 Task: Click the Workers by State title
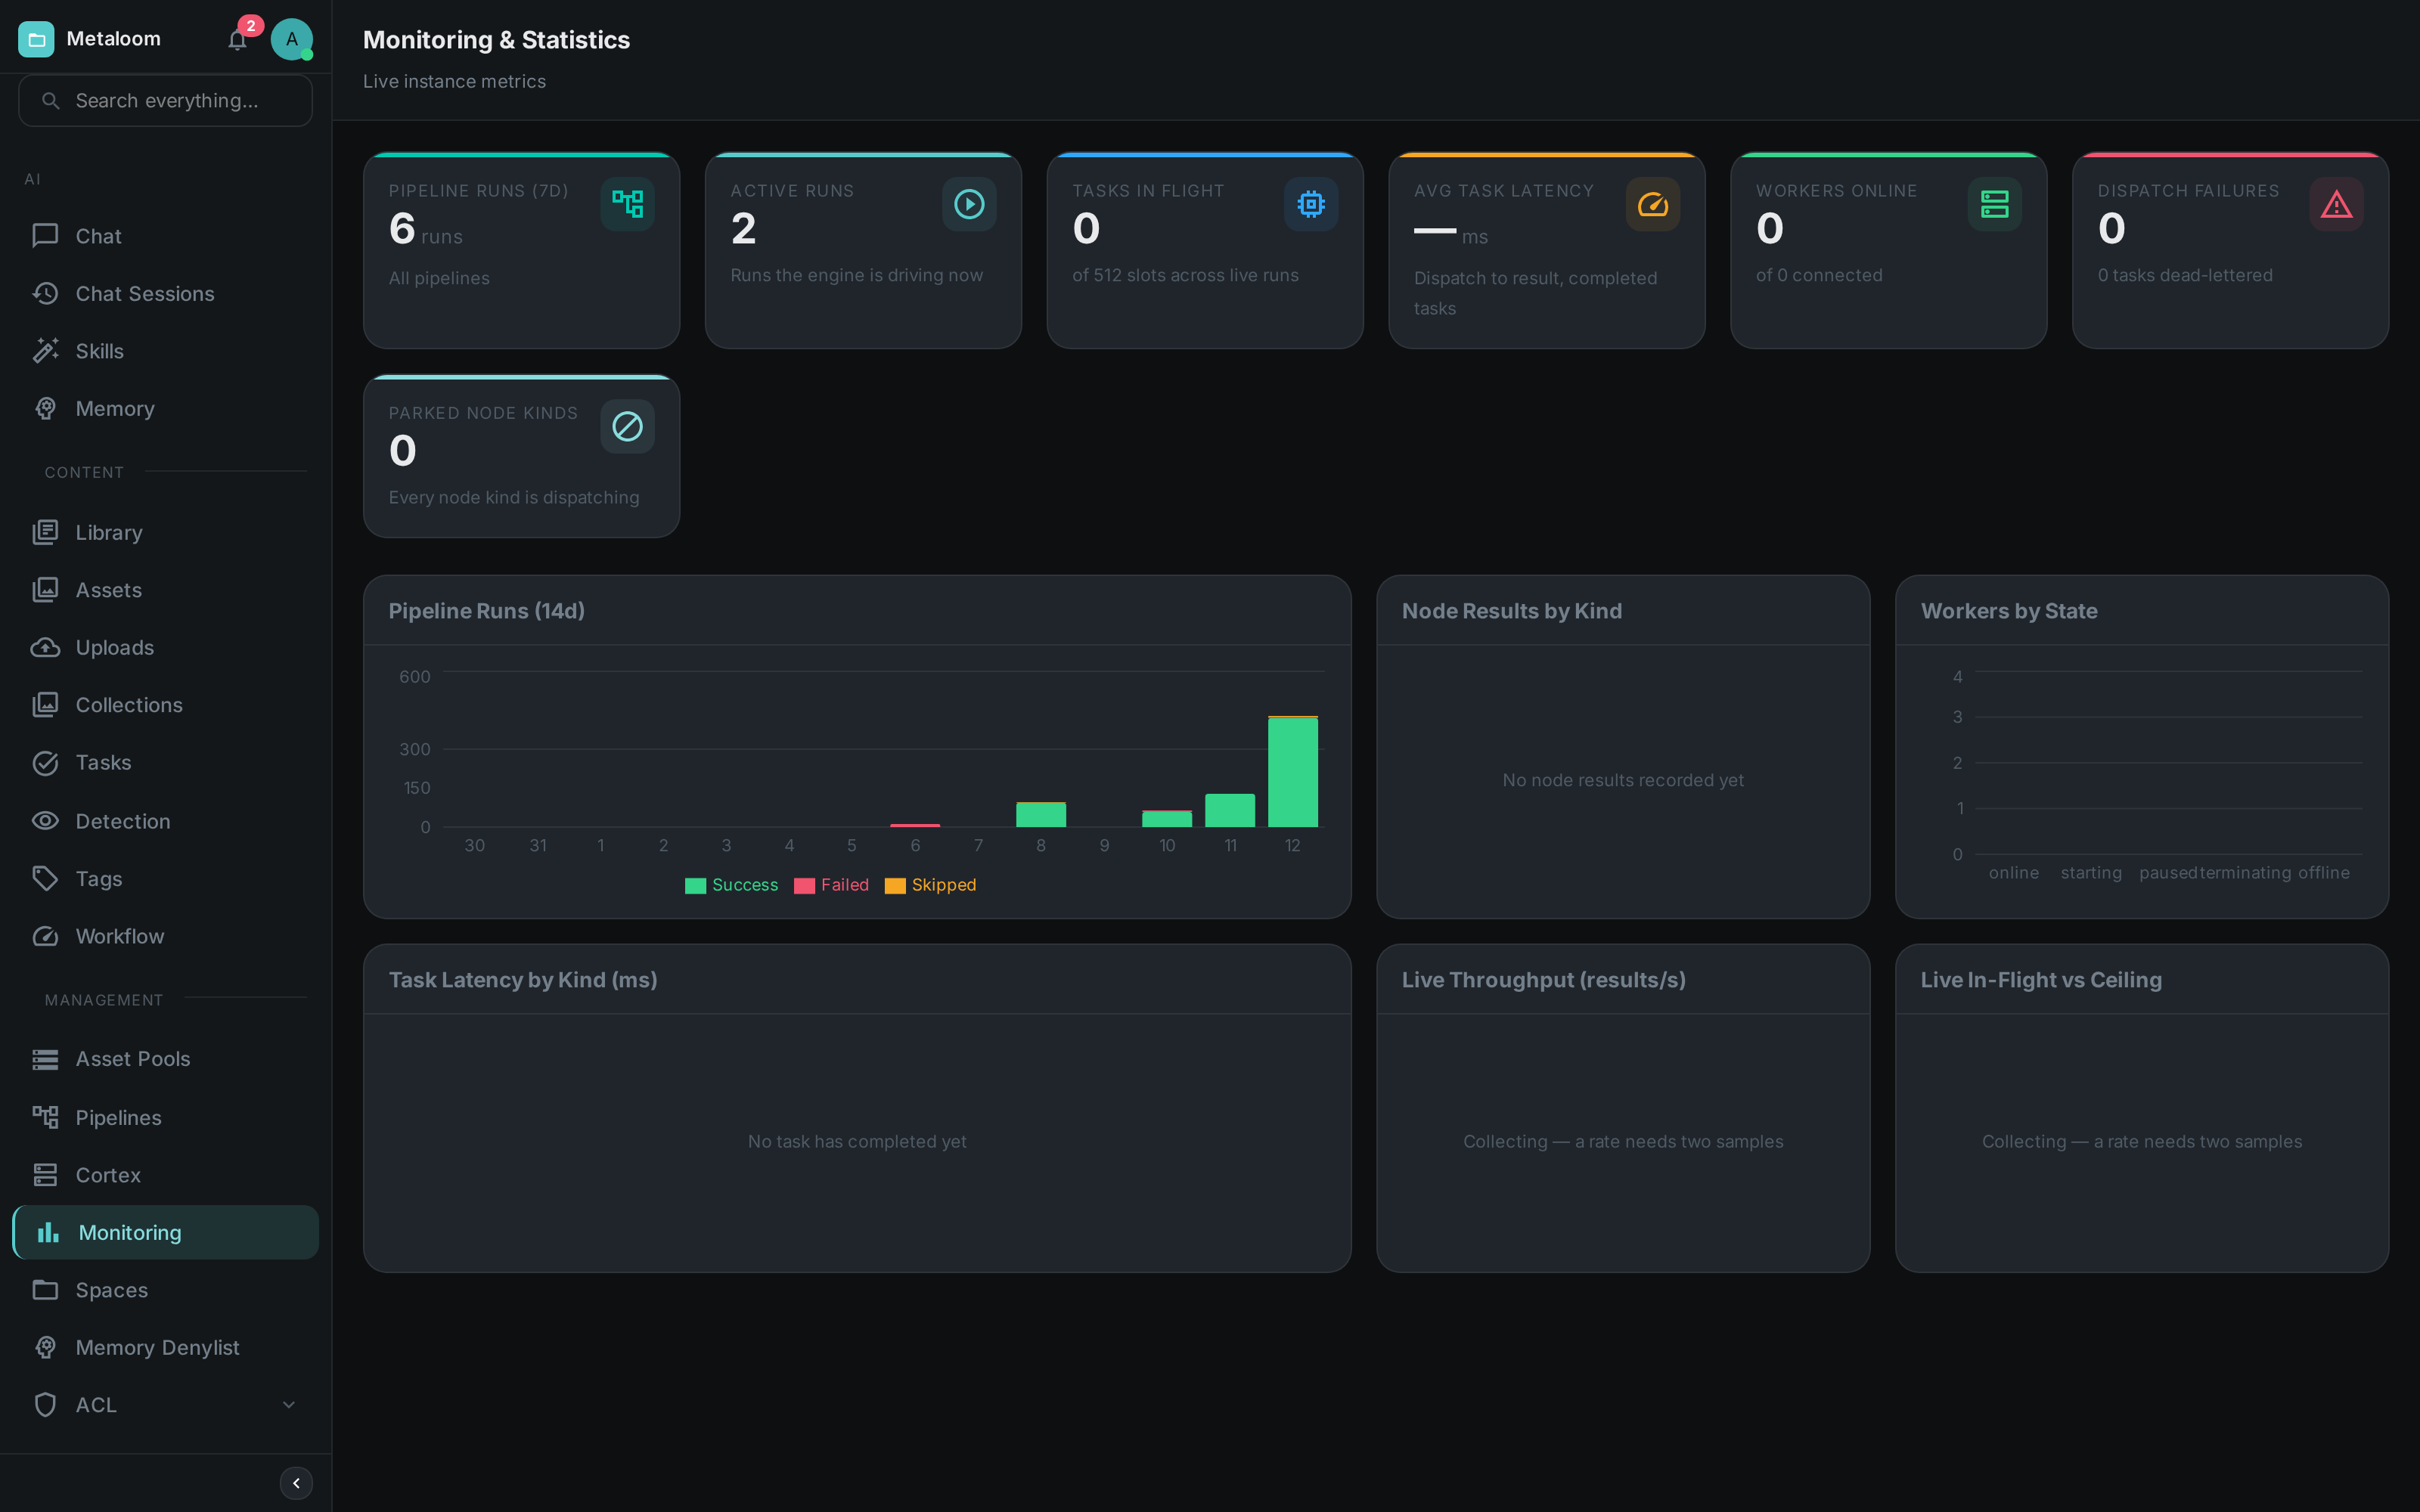[2009, 611]
